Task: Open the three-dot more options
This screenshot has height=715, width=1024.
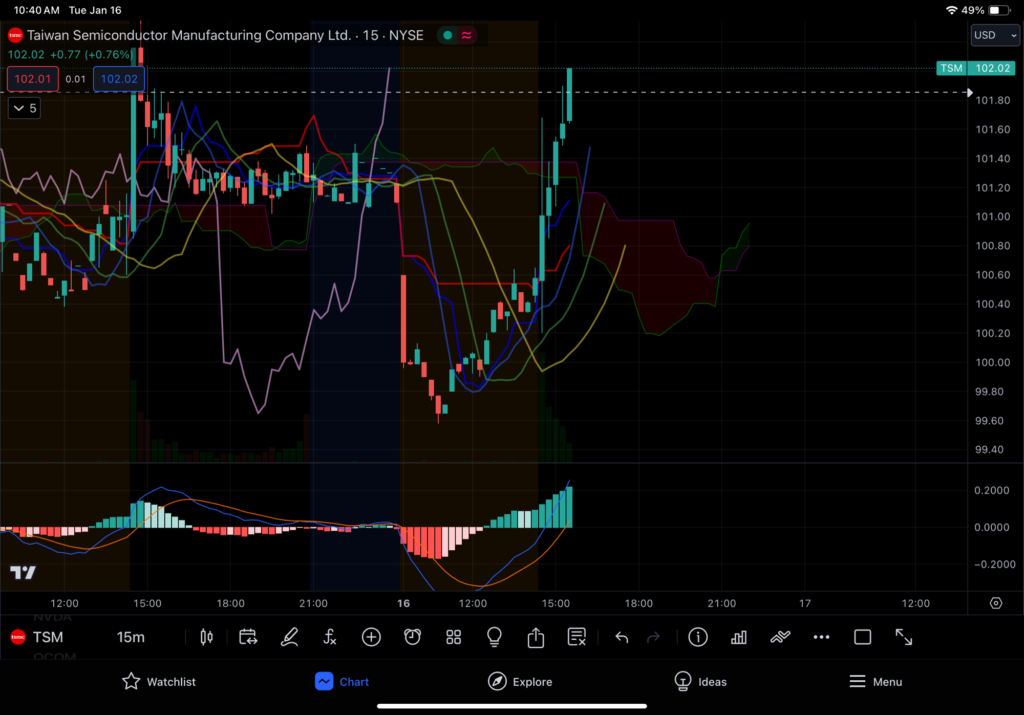Action: (x=821, y=637)
